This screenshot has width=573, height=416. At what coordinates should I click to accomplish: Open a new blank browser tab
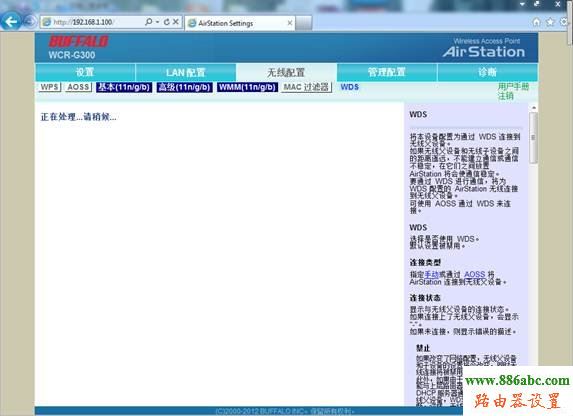(x=304, y=23)
